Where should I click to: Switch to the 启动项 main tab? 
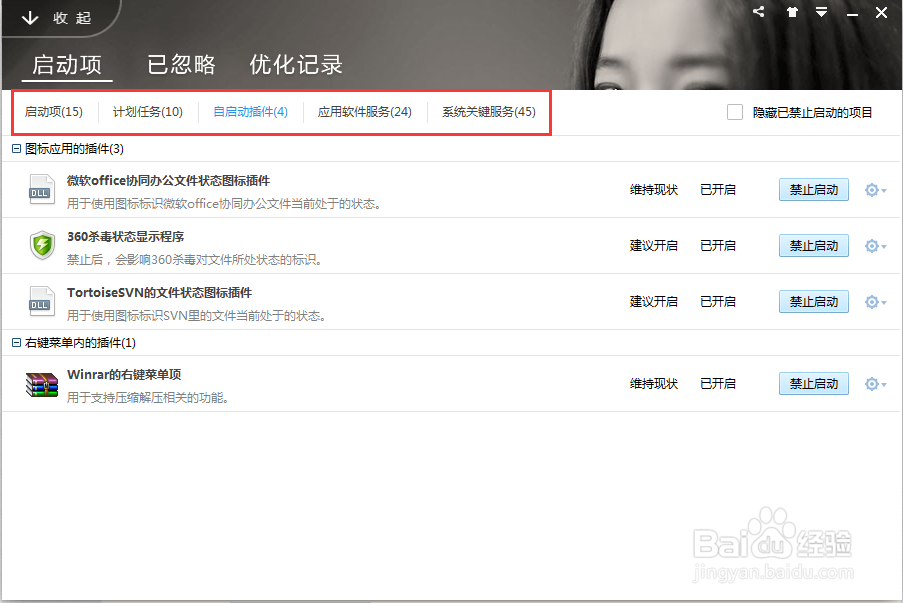click(67, 65)
